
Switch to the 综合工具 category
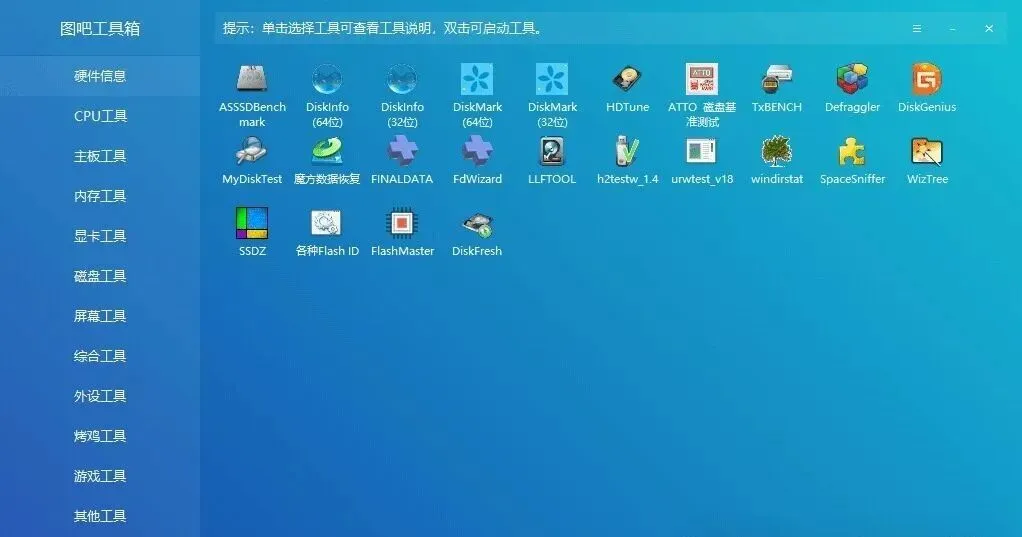100,356
